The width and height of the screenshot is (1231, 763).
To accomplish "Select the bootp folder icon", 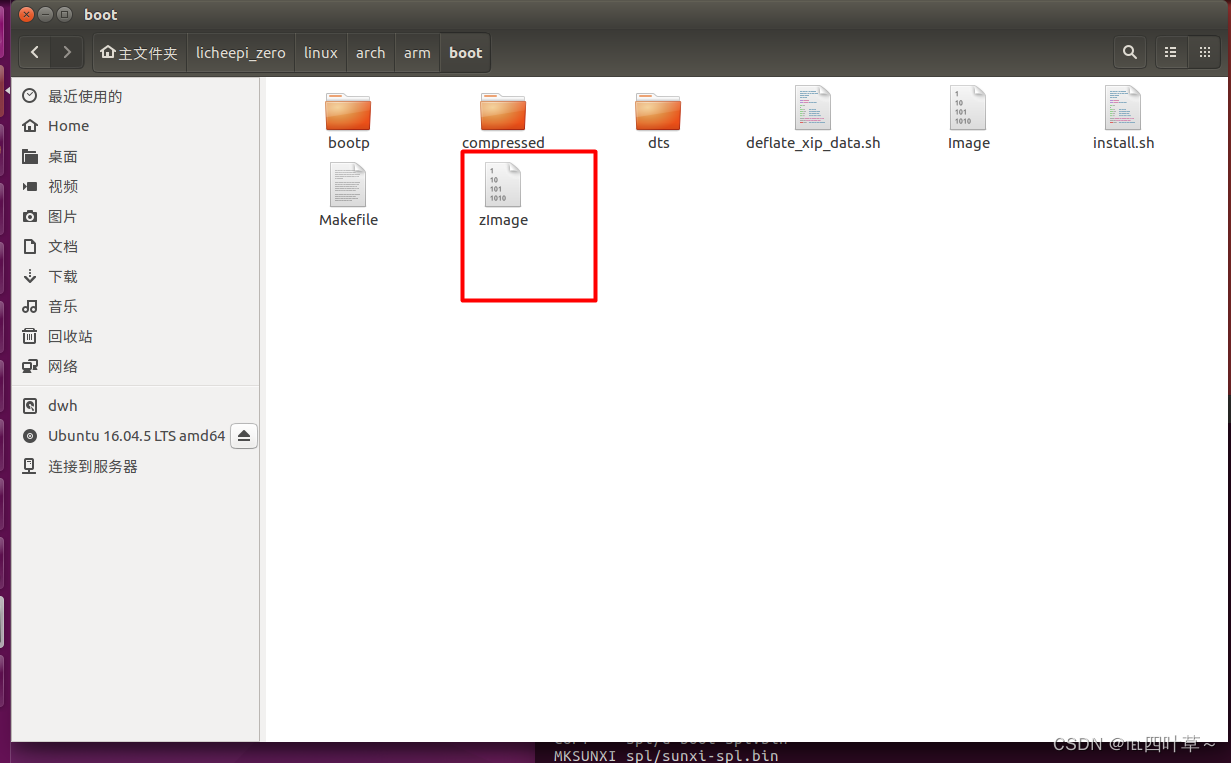I will tap(348, 111).
